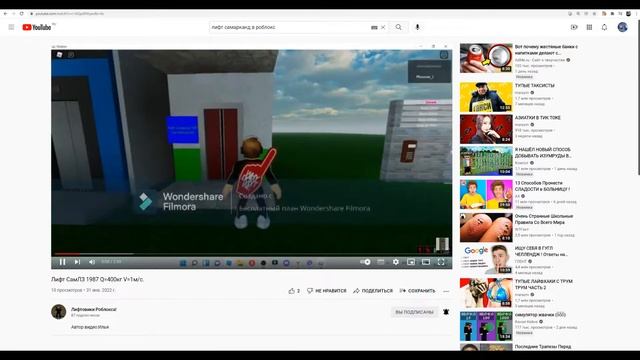The height and width of the screenshot is (360, 640).
Task: Like the video with thumbs up
Action: 294,291
